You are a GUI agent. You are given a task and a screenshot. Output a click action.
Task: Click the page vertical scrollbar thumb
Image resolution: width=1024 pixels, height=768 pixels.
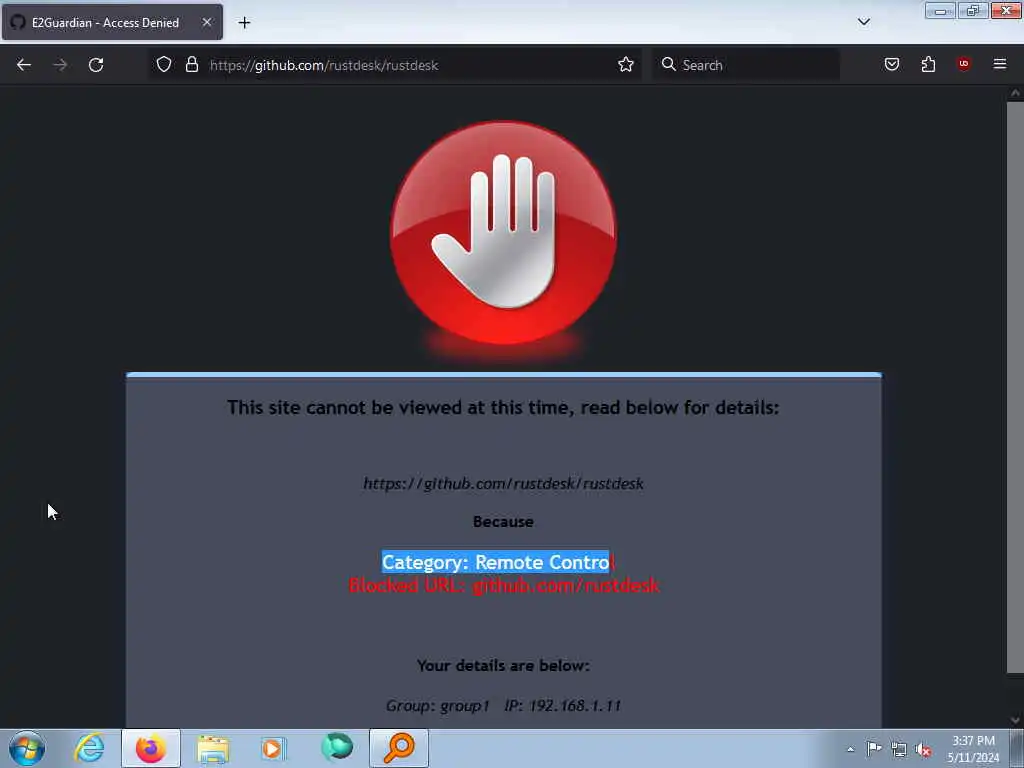click(x=1015, y=387)
